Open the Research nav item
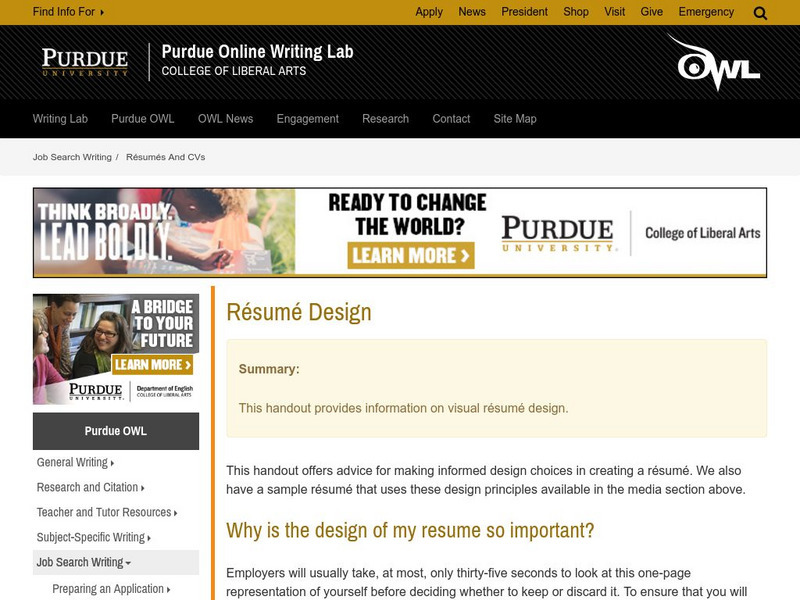The height and width of the screenshot is (600, 800). click(x=385, y=118)
